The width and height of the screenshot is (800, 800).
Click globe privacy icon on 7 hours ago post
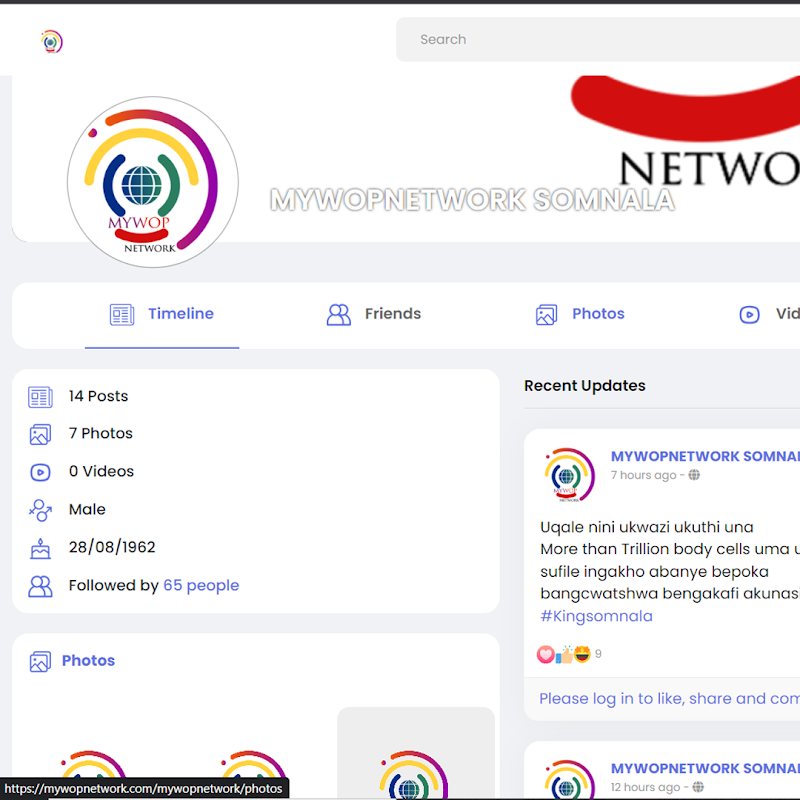(x=694, y=475)
